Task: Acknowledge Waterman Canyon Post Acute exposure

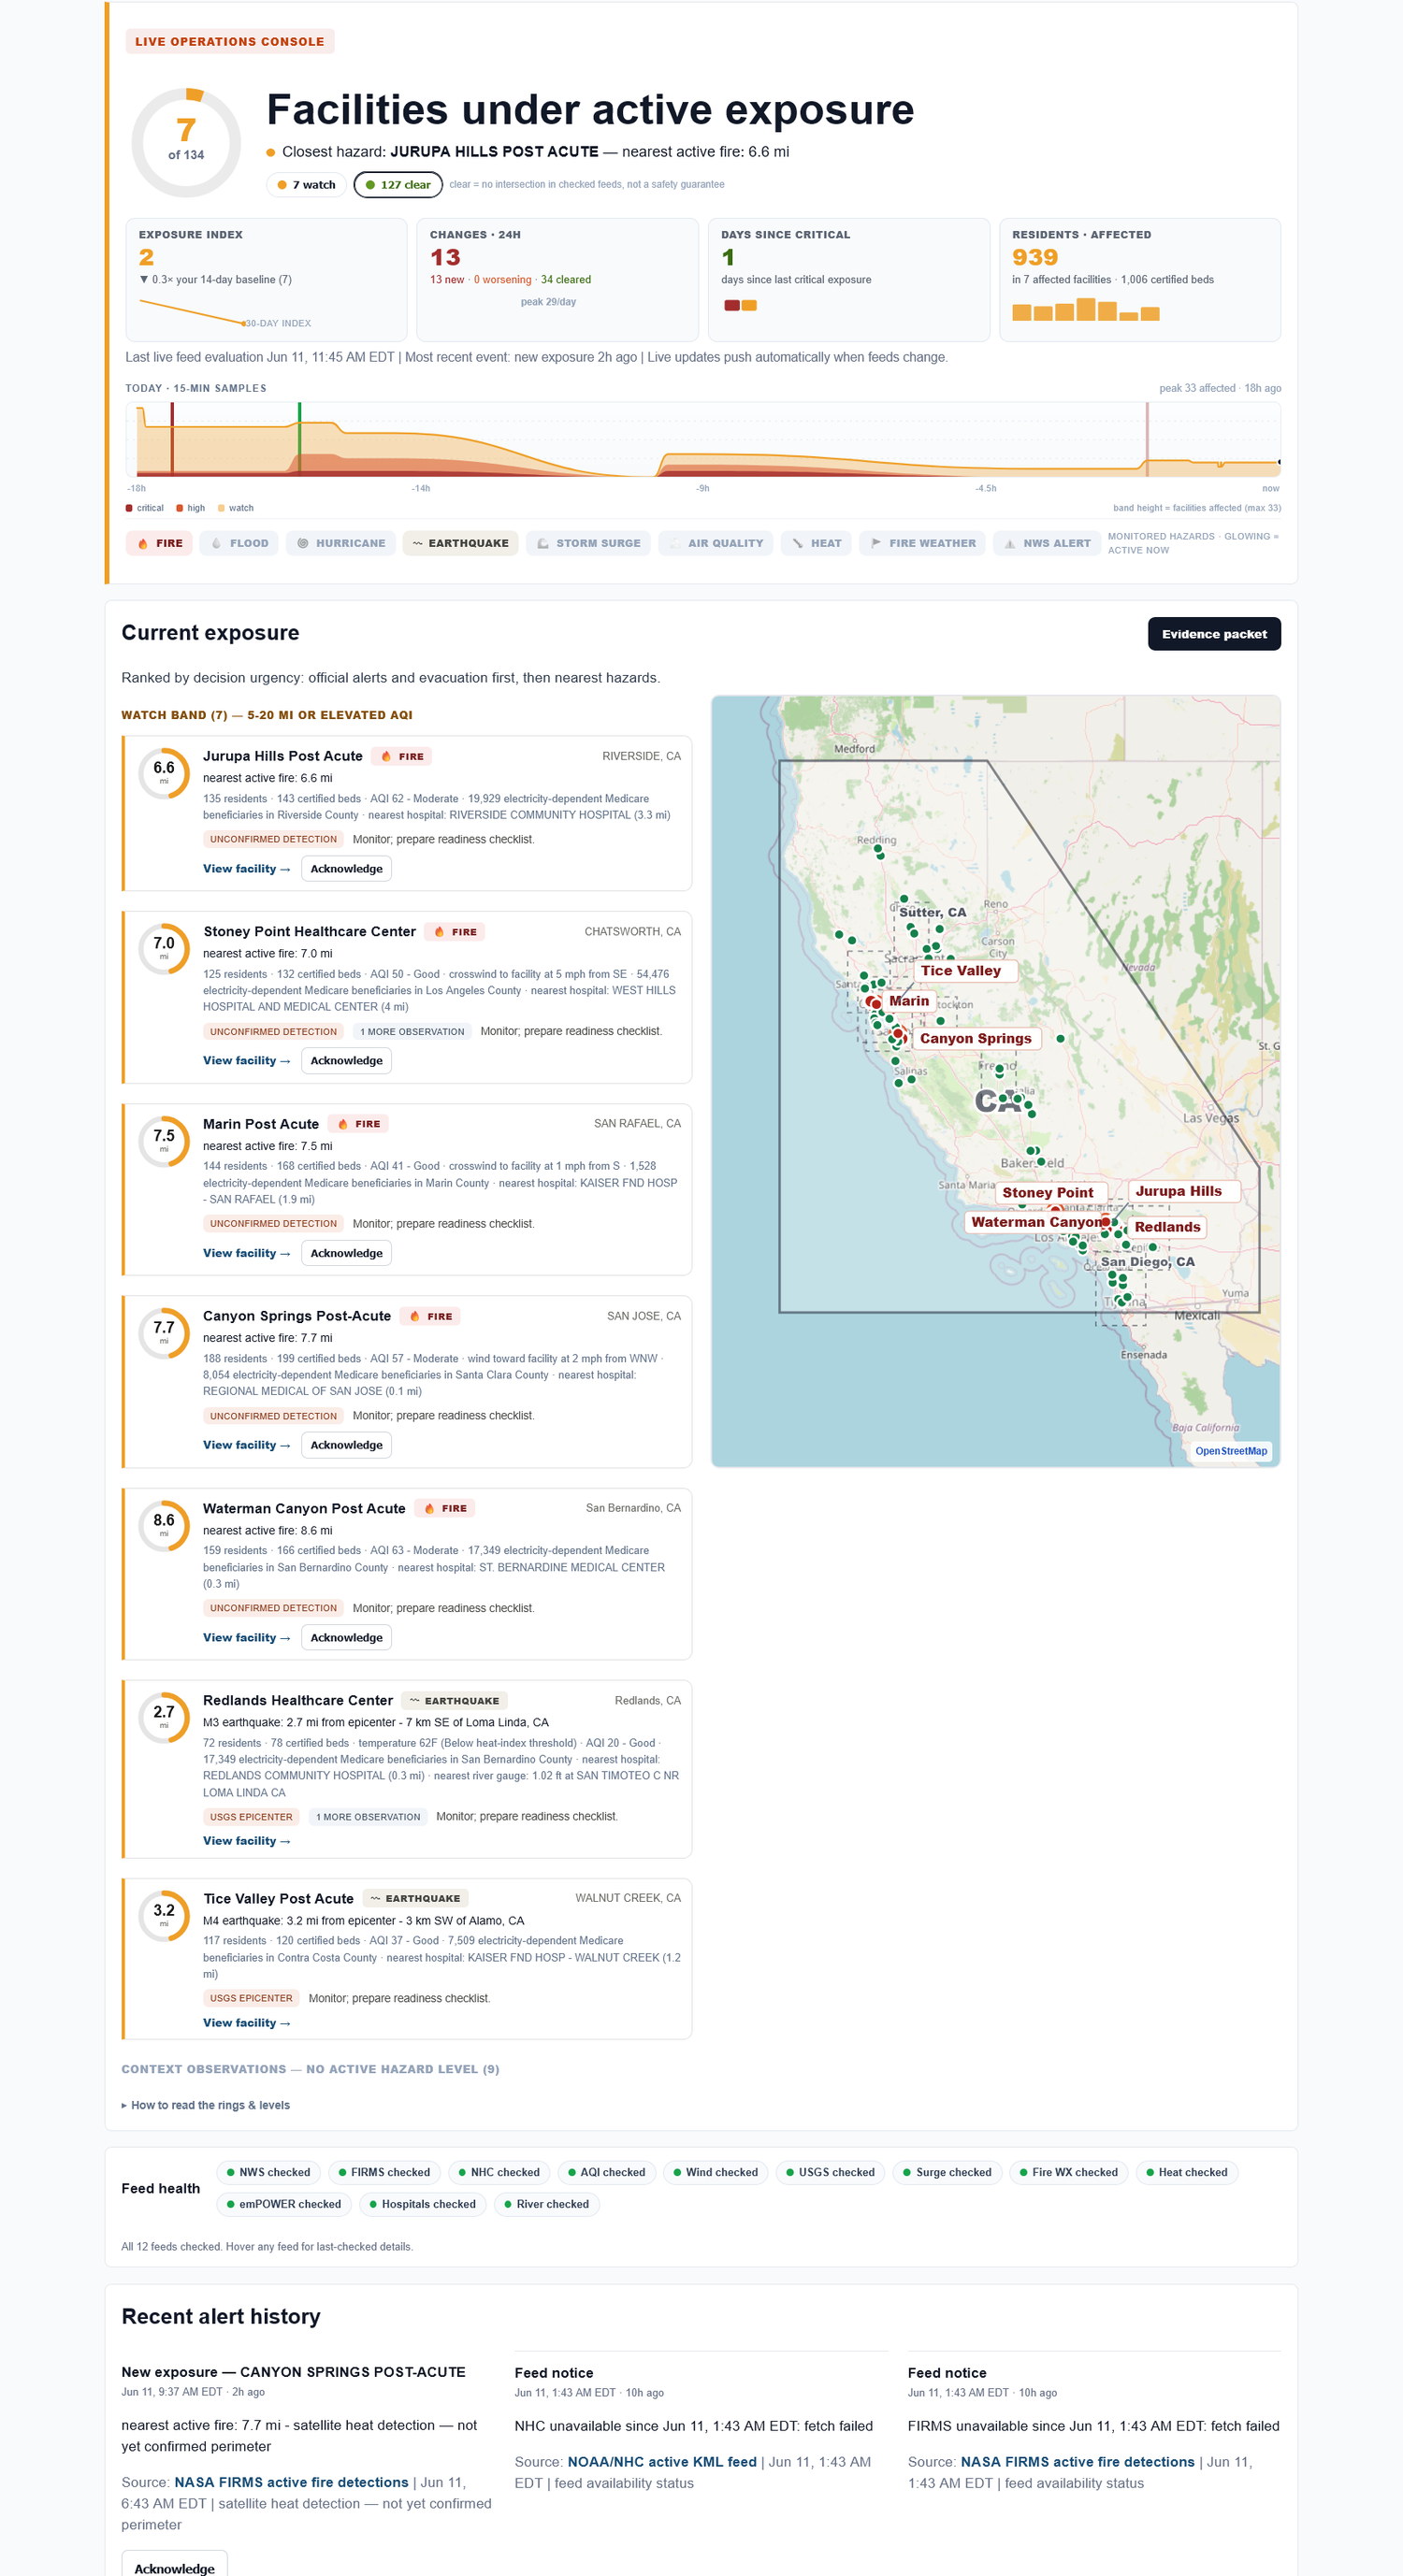Action: click(346, 1638)
